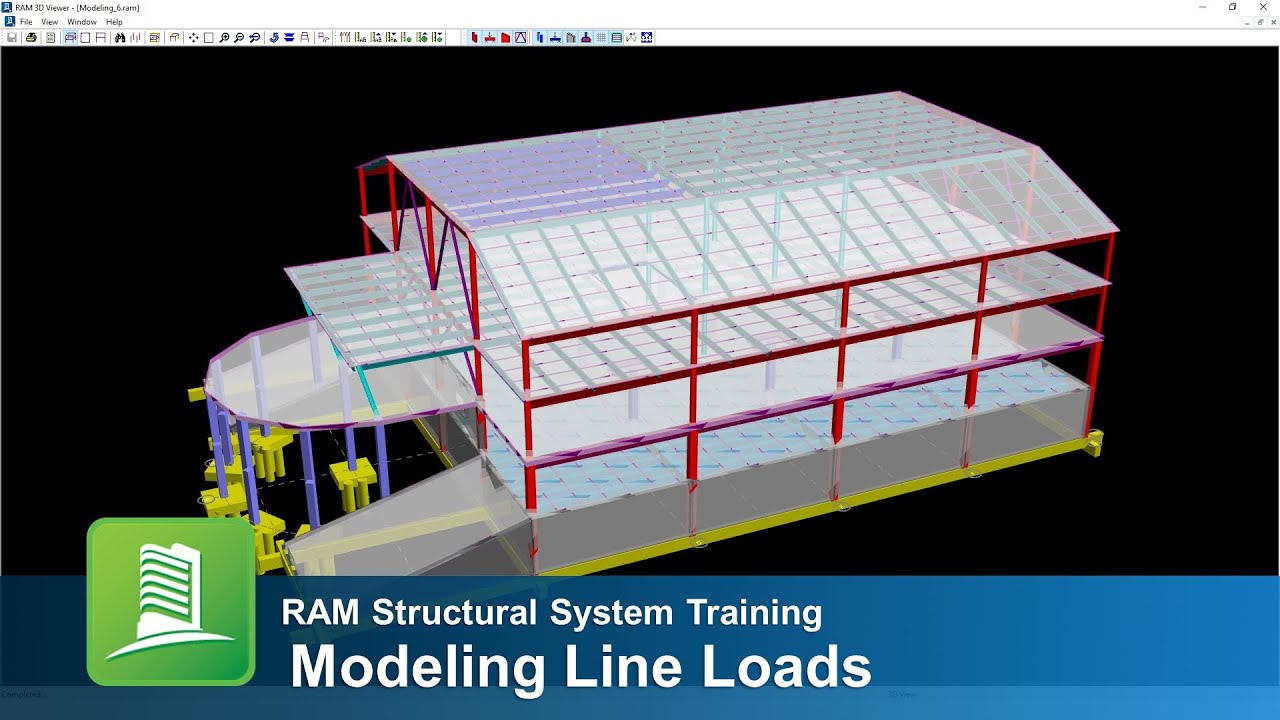The image size is (1280, 720).
Task: Toggle the braces display icon
Action: [x=520, y=38]
